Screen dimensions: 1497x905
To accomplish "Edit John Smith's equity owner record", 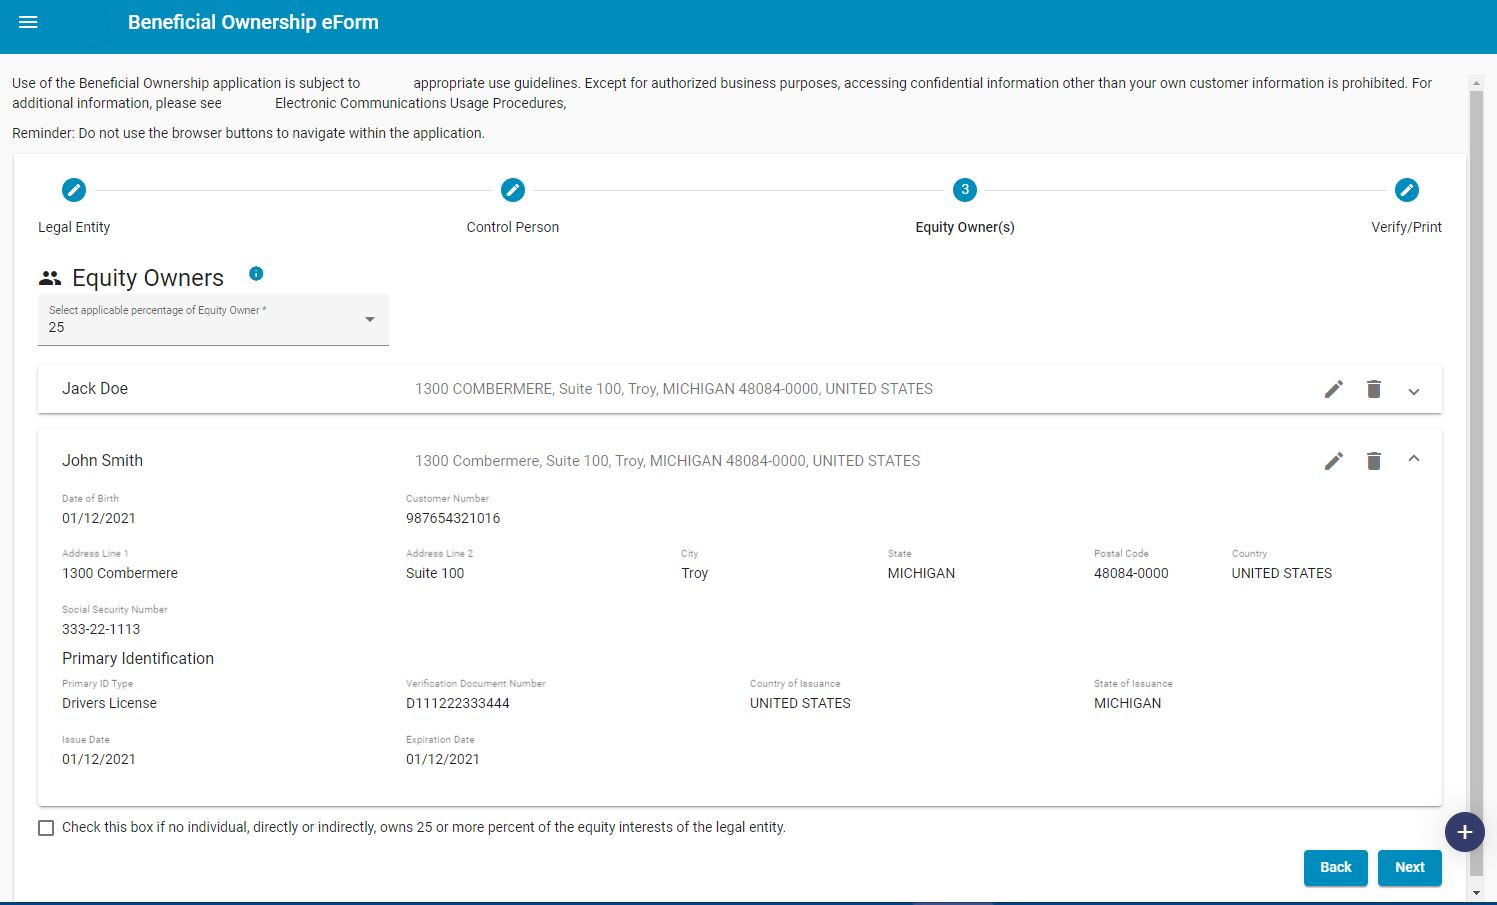I will pos(1334,461).
